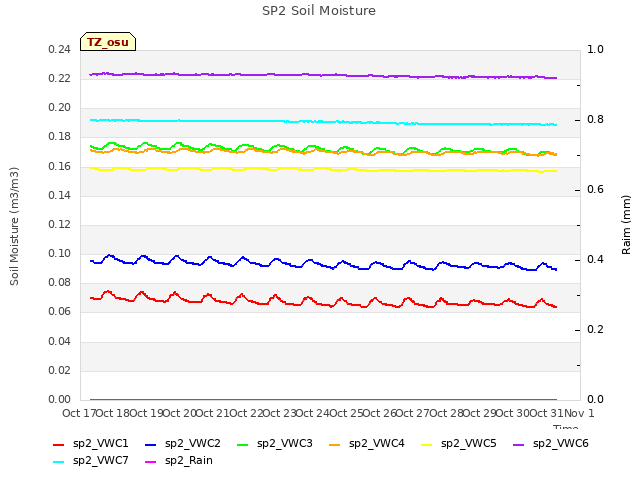Click the 0.20 left axis value
This screenshot has width=640, height=480.
[60, 107]
